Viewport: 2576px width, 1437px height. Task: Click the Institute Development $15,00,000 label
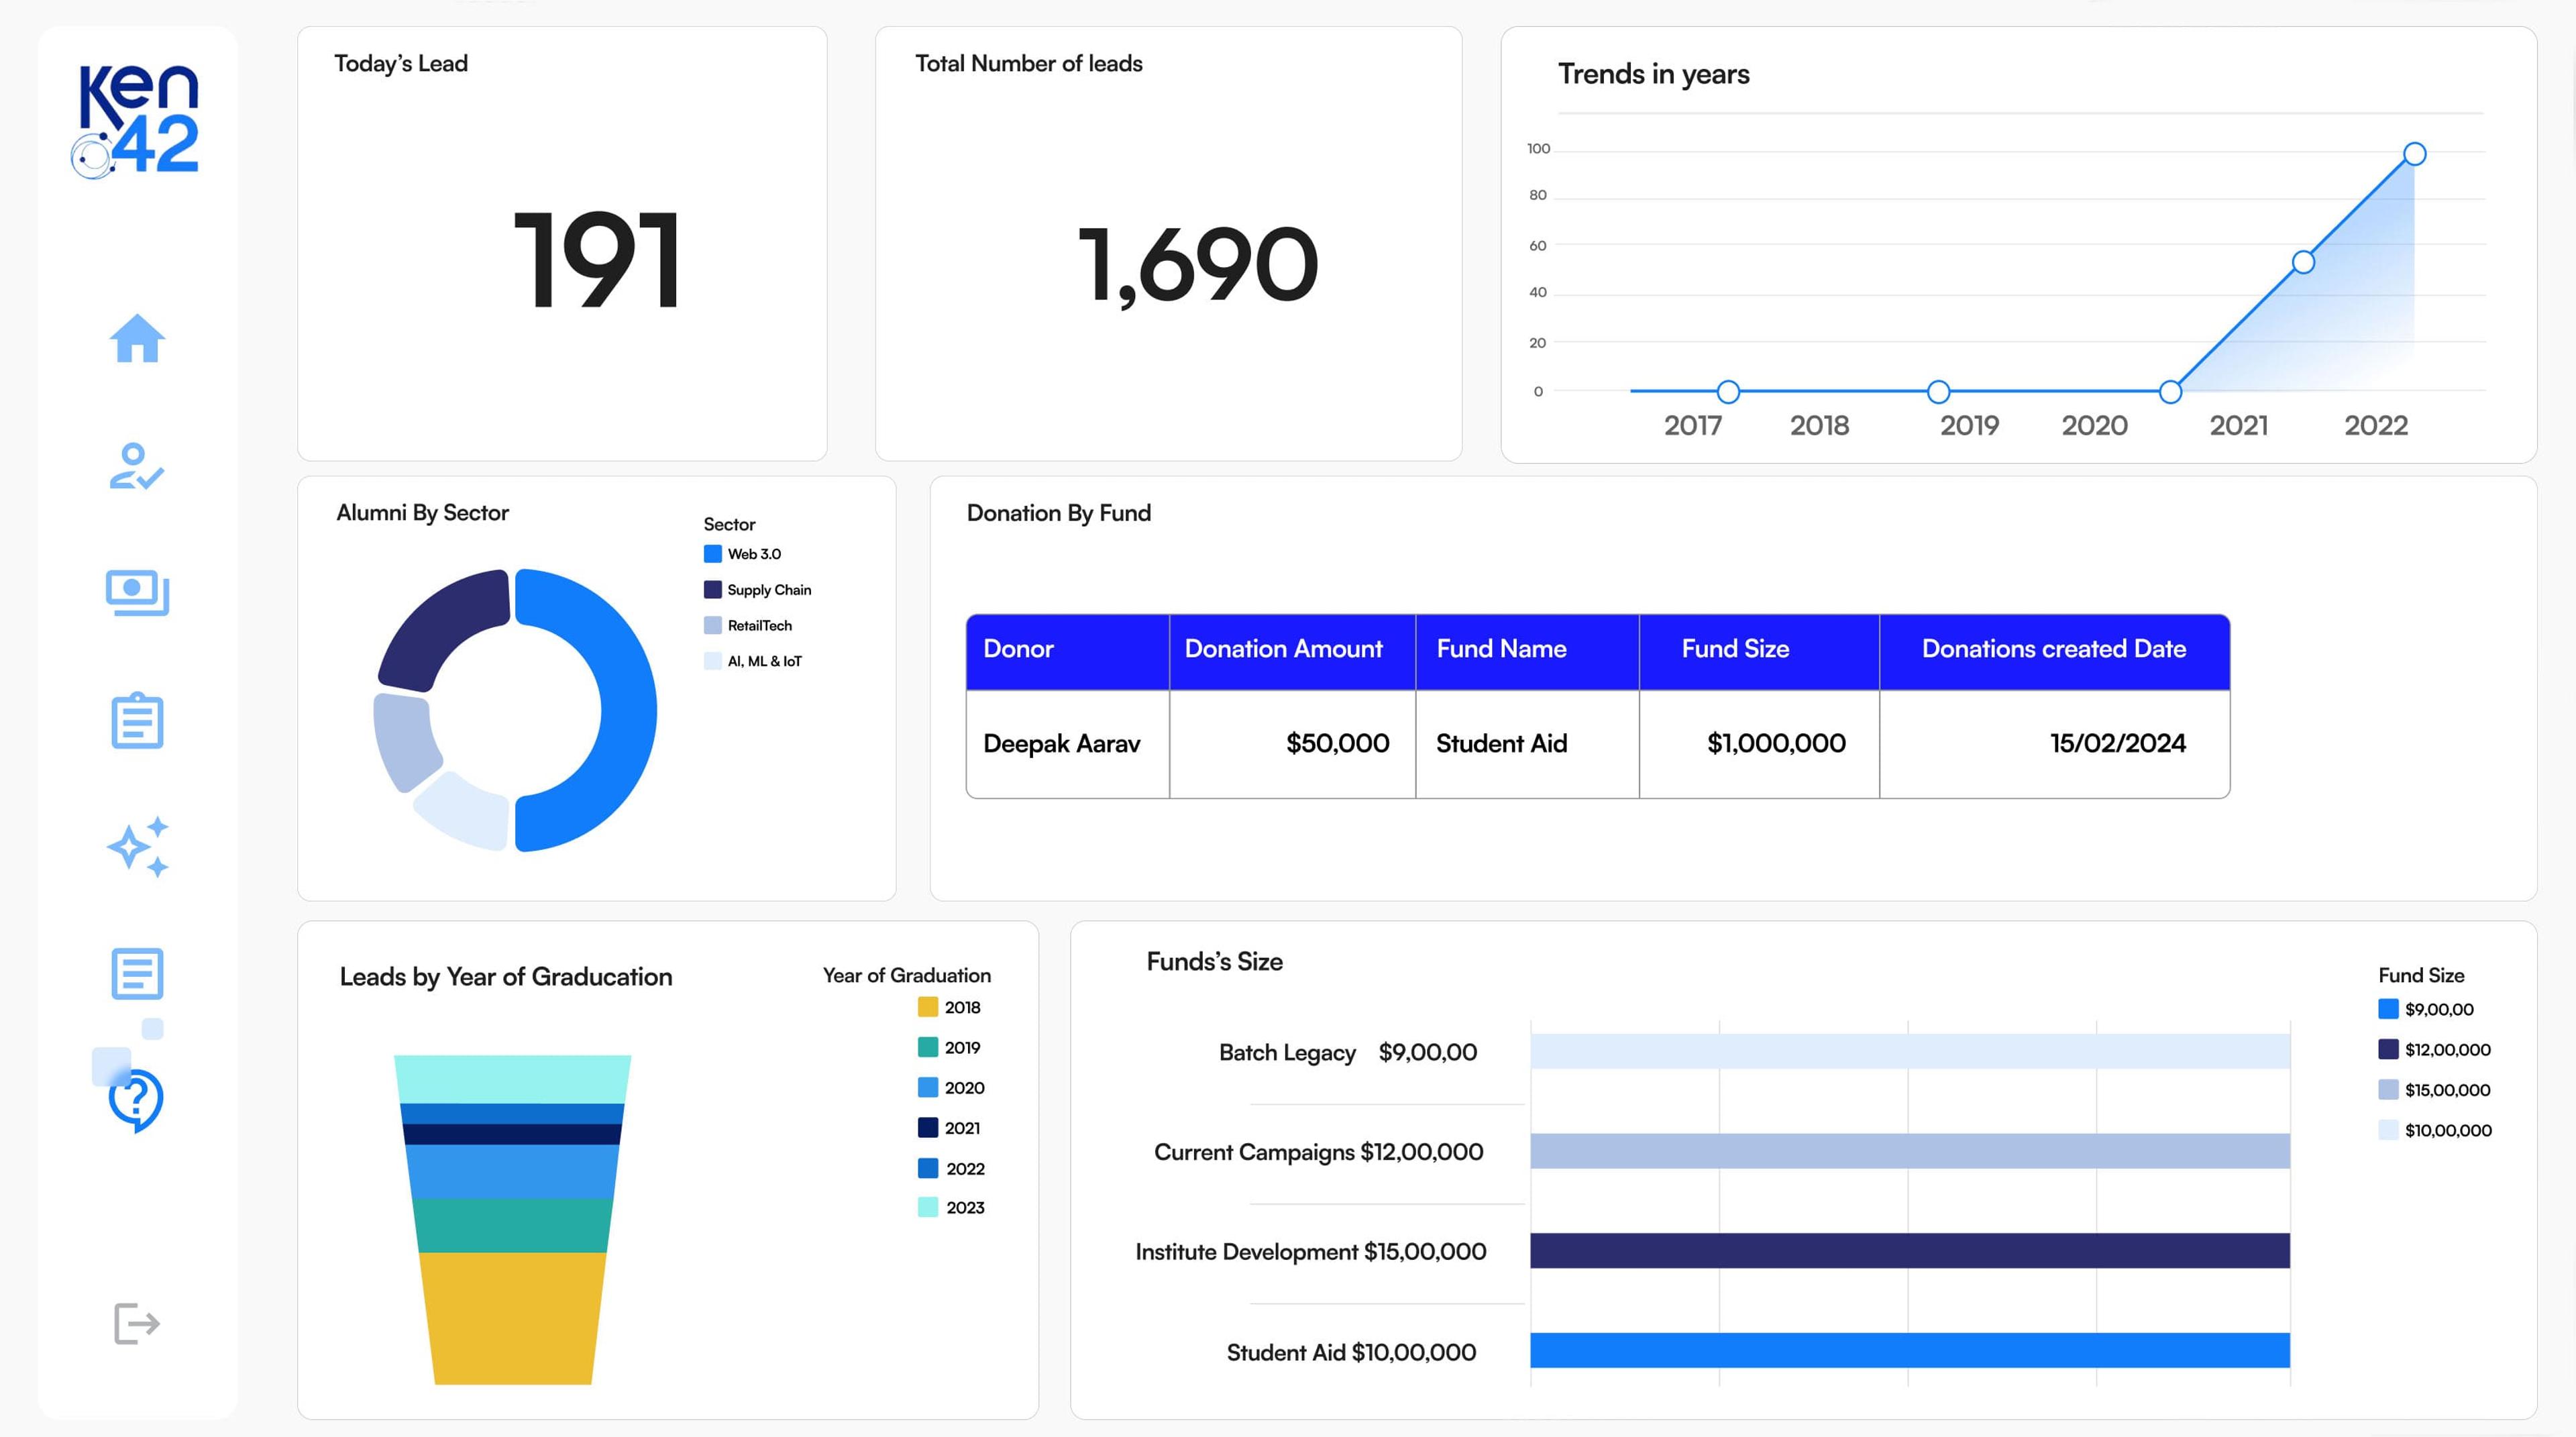pos(1310,1252)
